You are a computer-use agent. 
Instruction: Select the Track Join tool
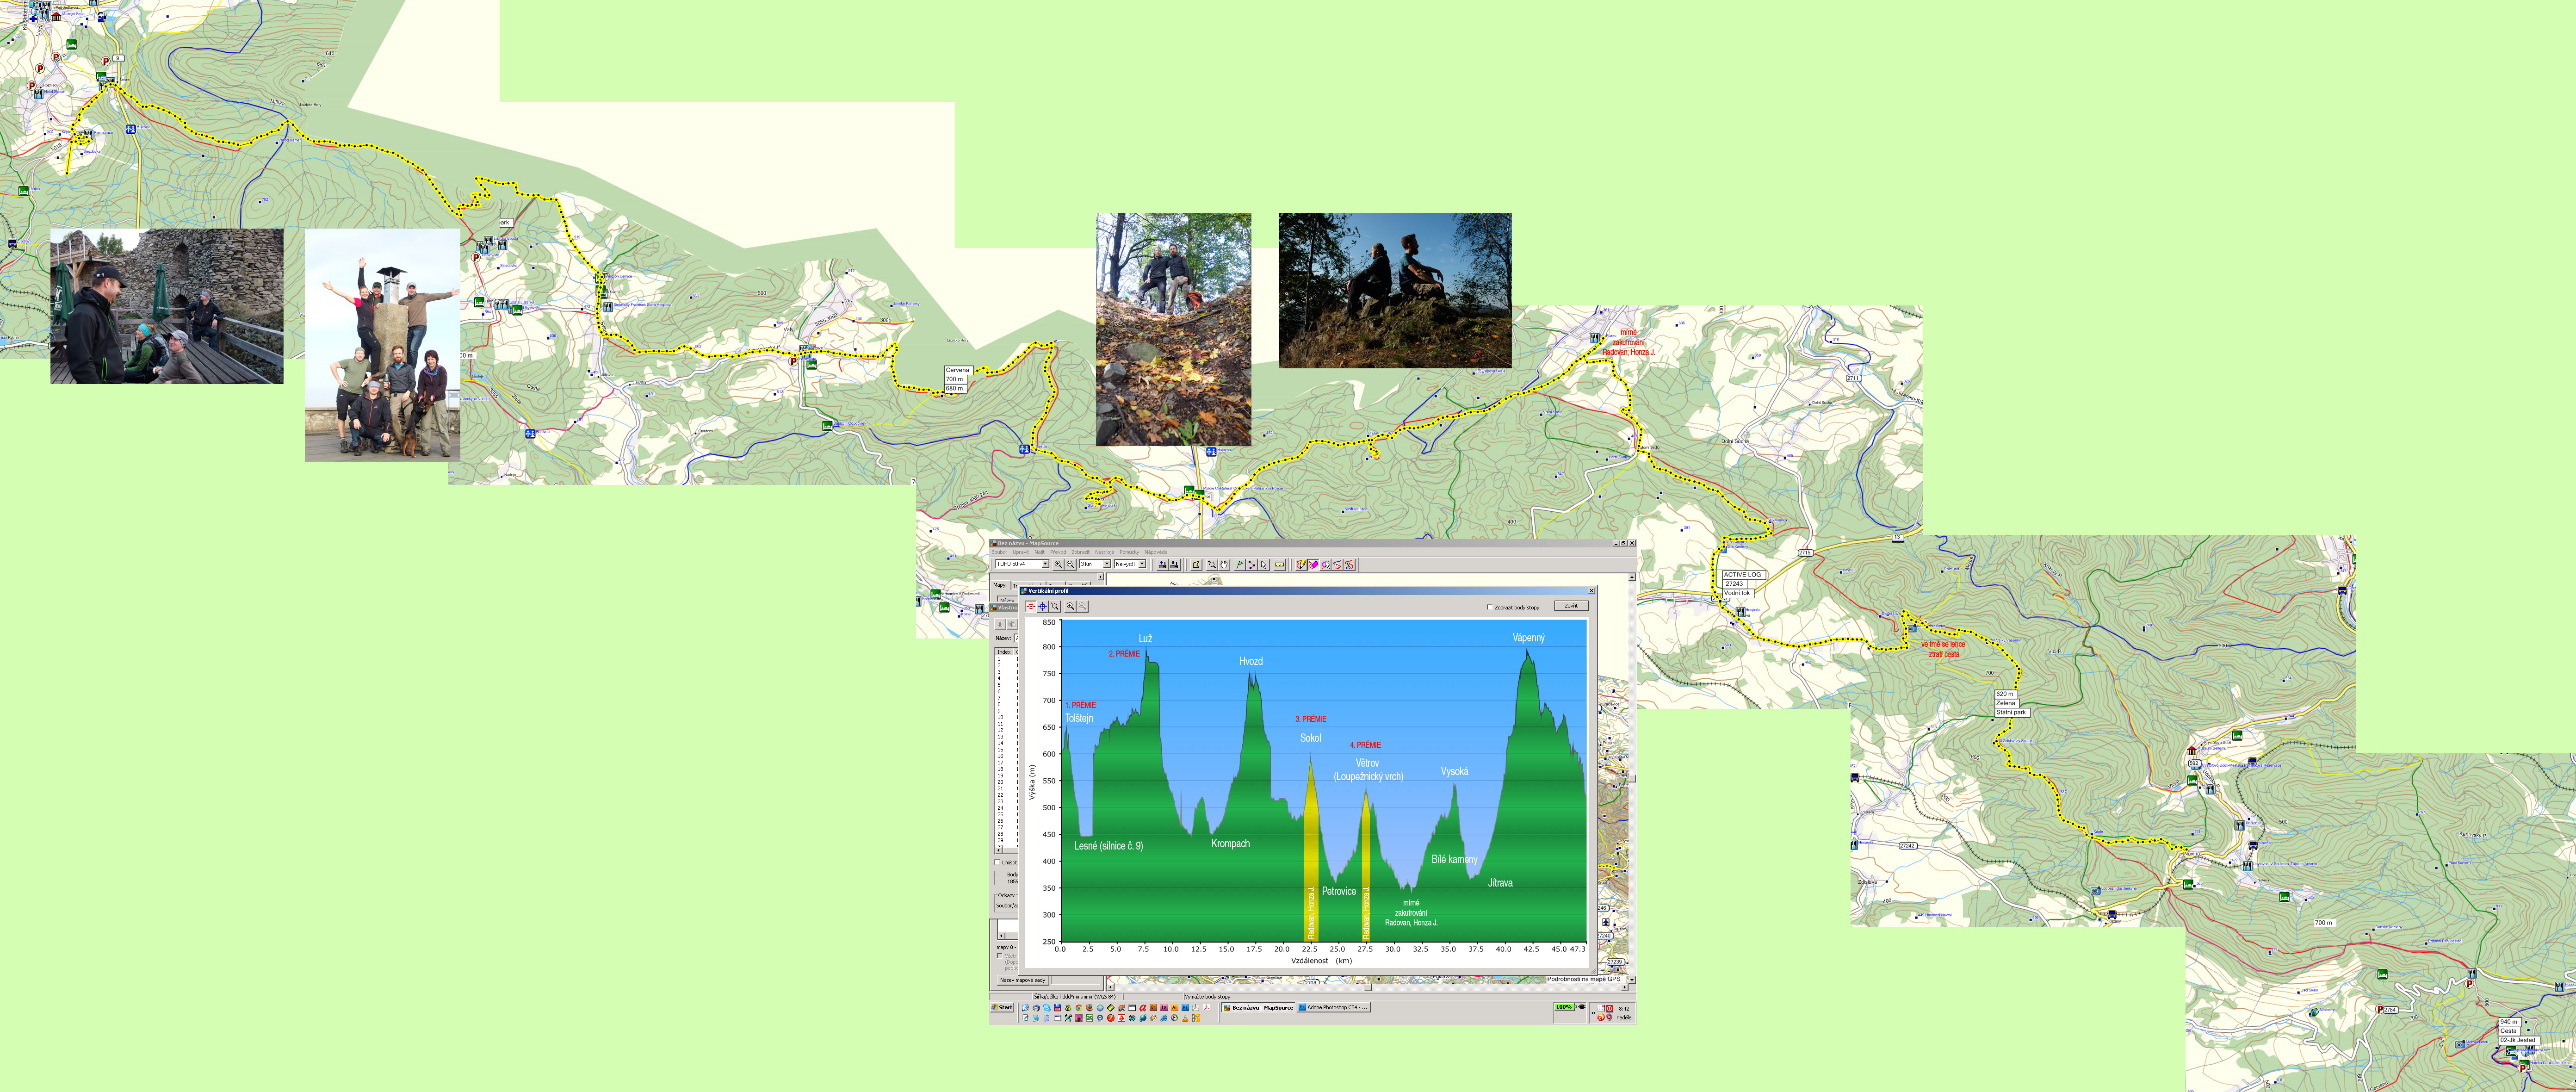point(1337,565)
